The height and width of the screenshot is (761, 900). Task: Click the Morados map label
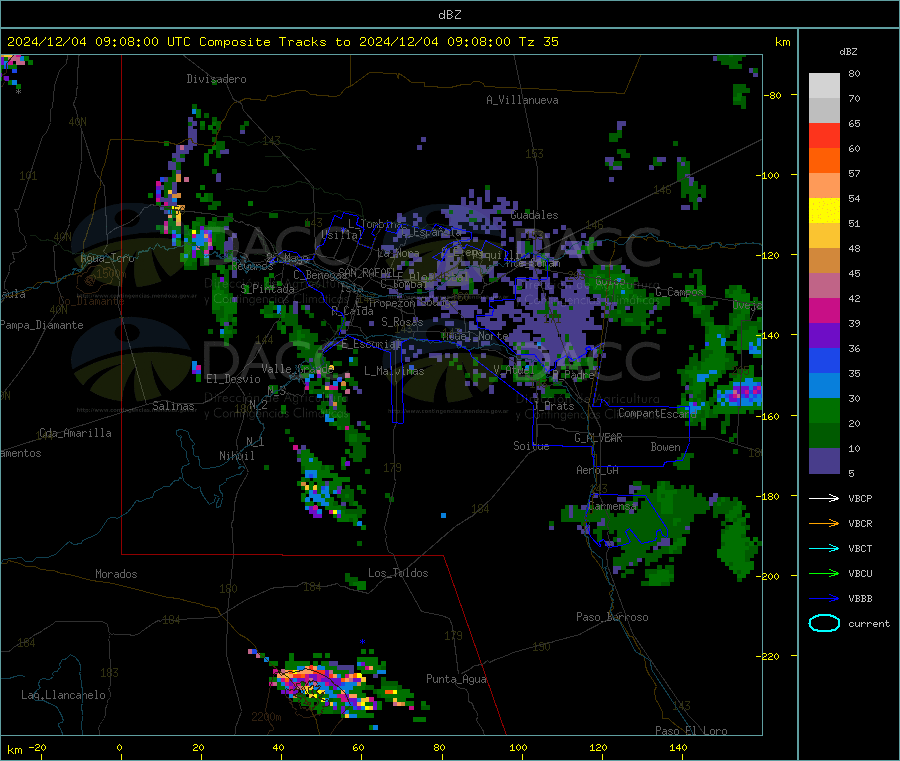[x=116, y=574]
